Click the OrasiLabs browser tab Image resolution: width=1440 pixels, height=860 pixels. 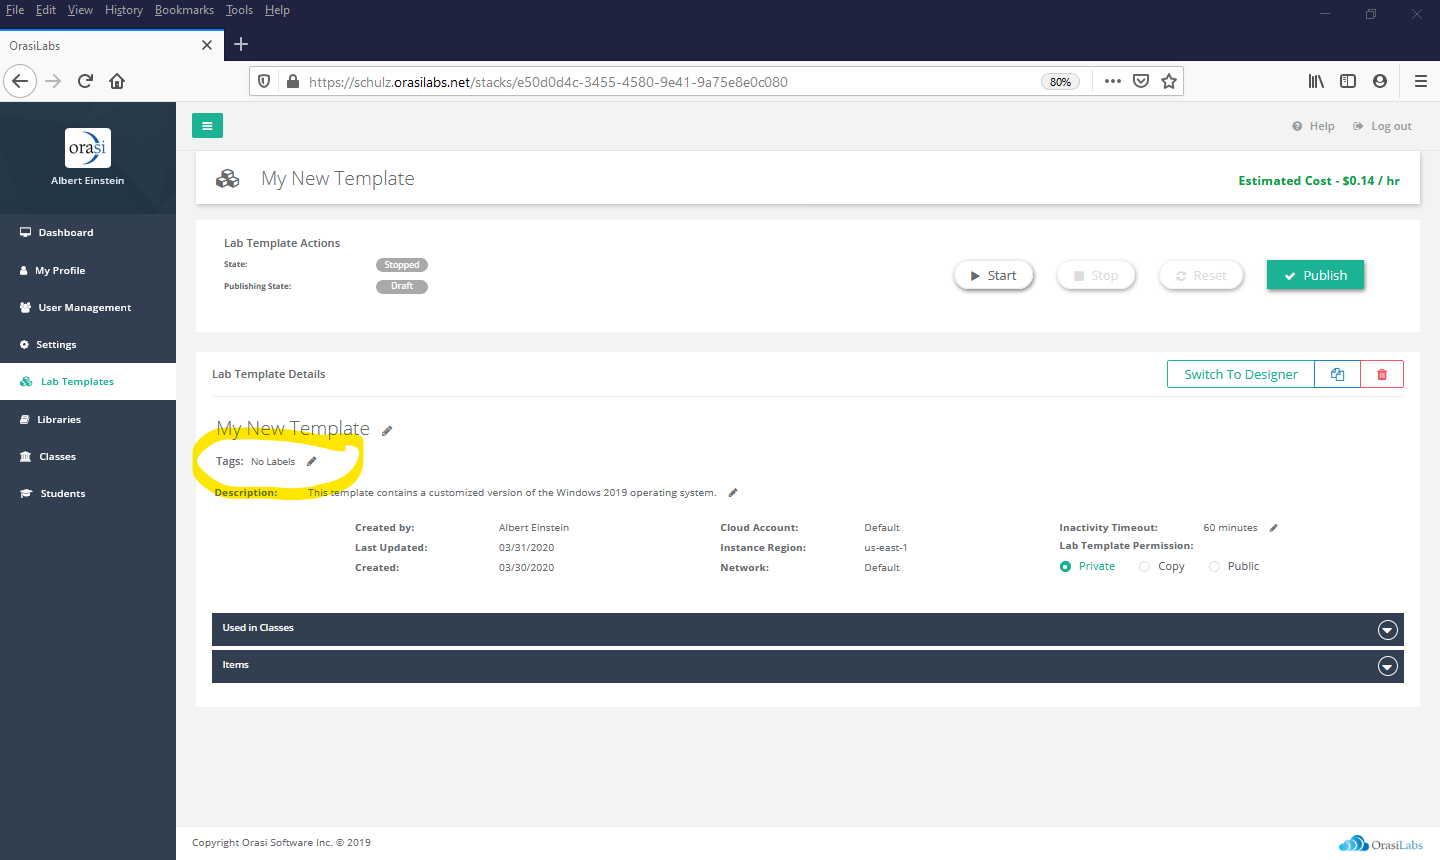point(110,45)
